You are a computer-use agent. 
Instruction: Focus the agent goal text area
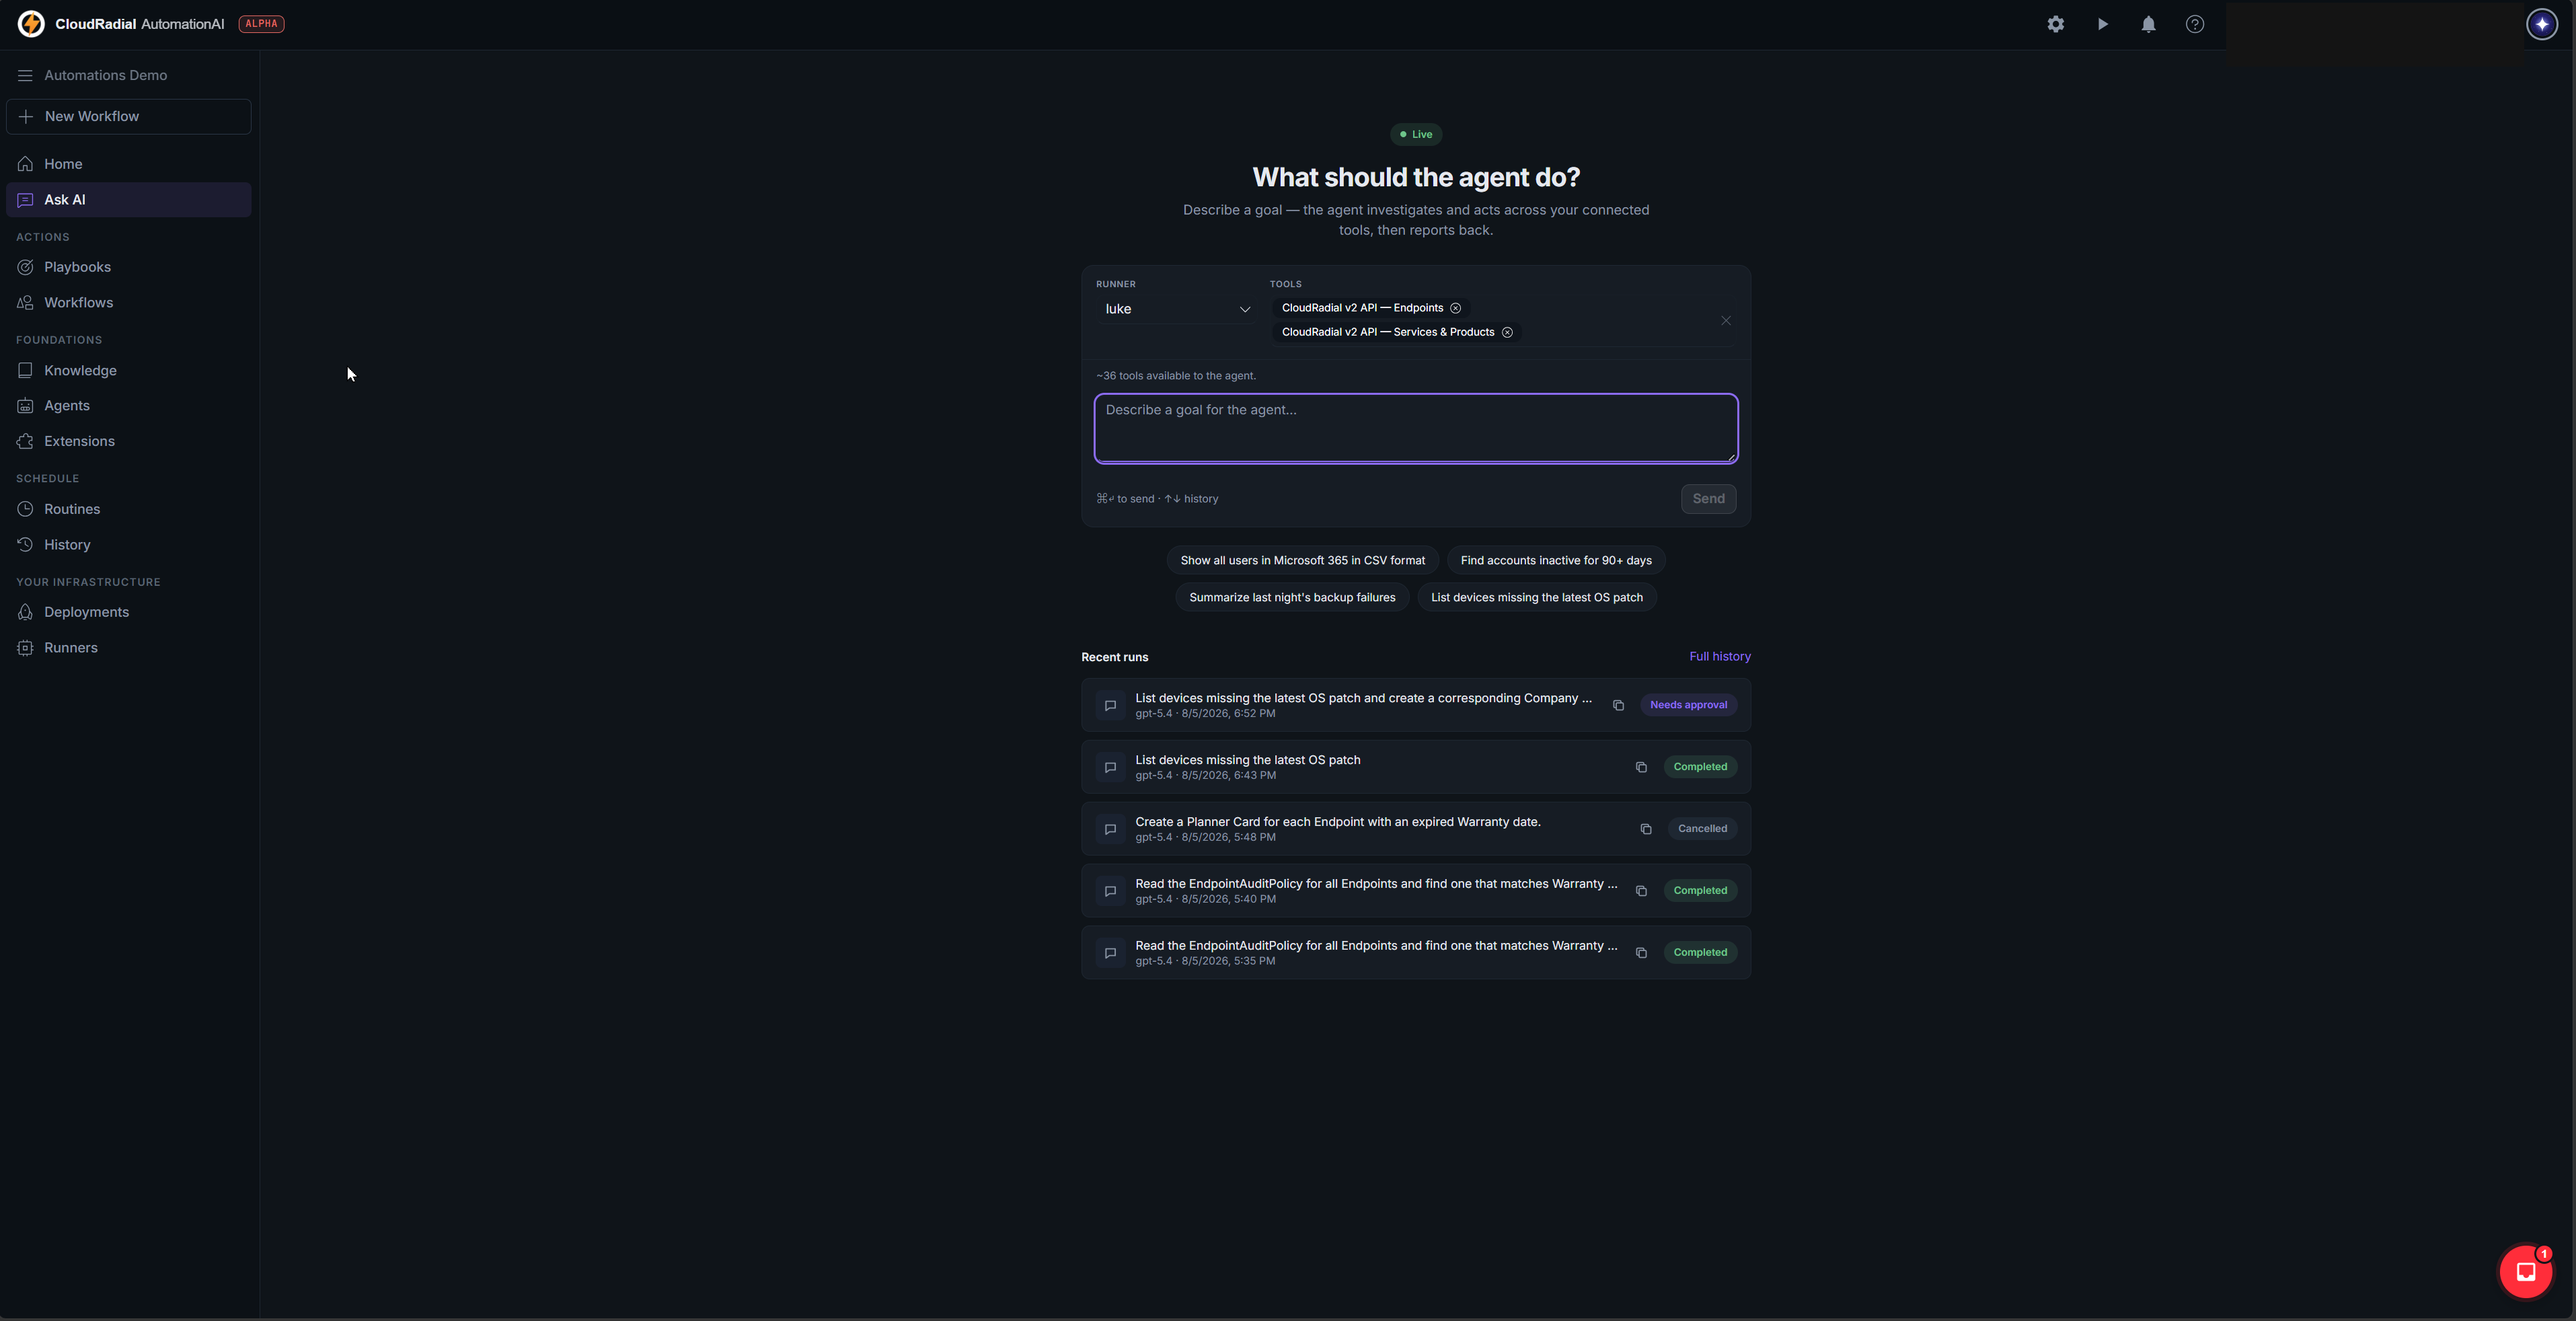tap(1415, 428)
